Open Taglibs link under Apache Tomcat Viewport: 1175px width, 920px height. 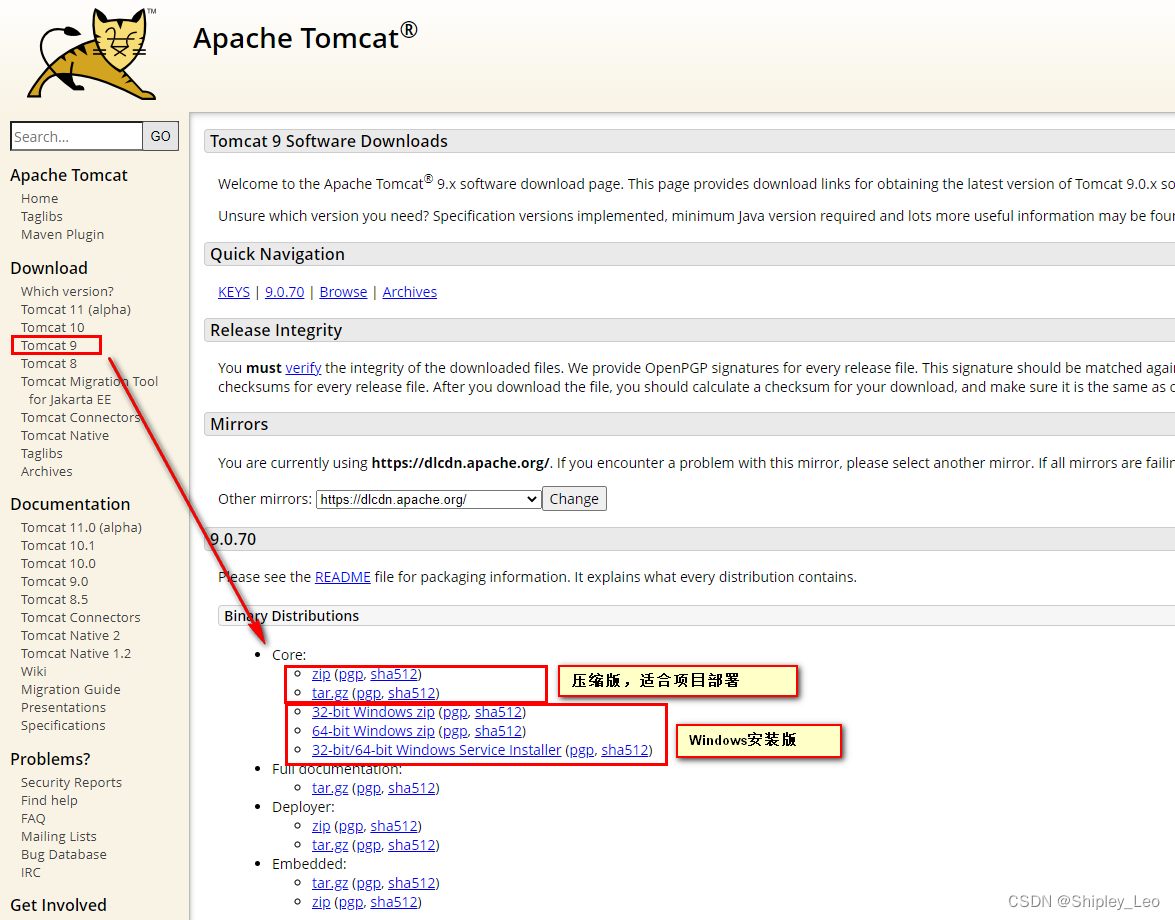pyautogui.click(x=42, y=217)
